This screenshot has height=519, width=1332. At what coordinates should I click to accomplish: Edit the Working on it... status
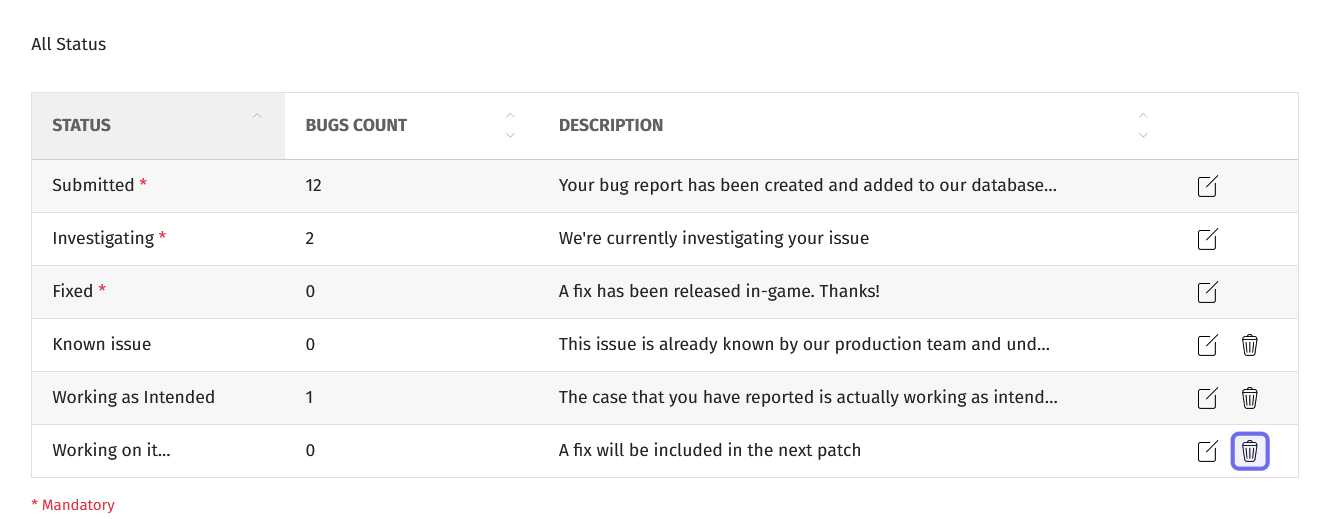[x=1207, y=451]
